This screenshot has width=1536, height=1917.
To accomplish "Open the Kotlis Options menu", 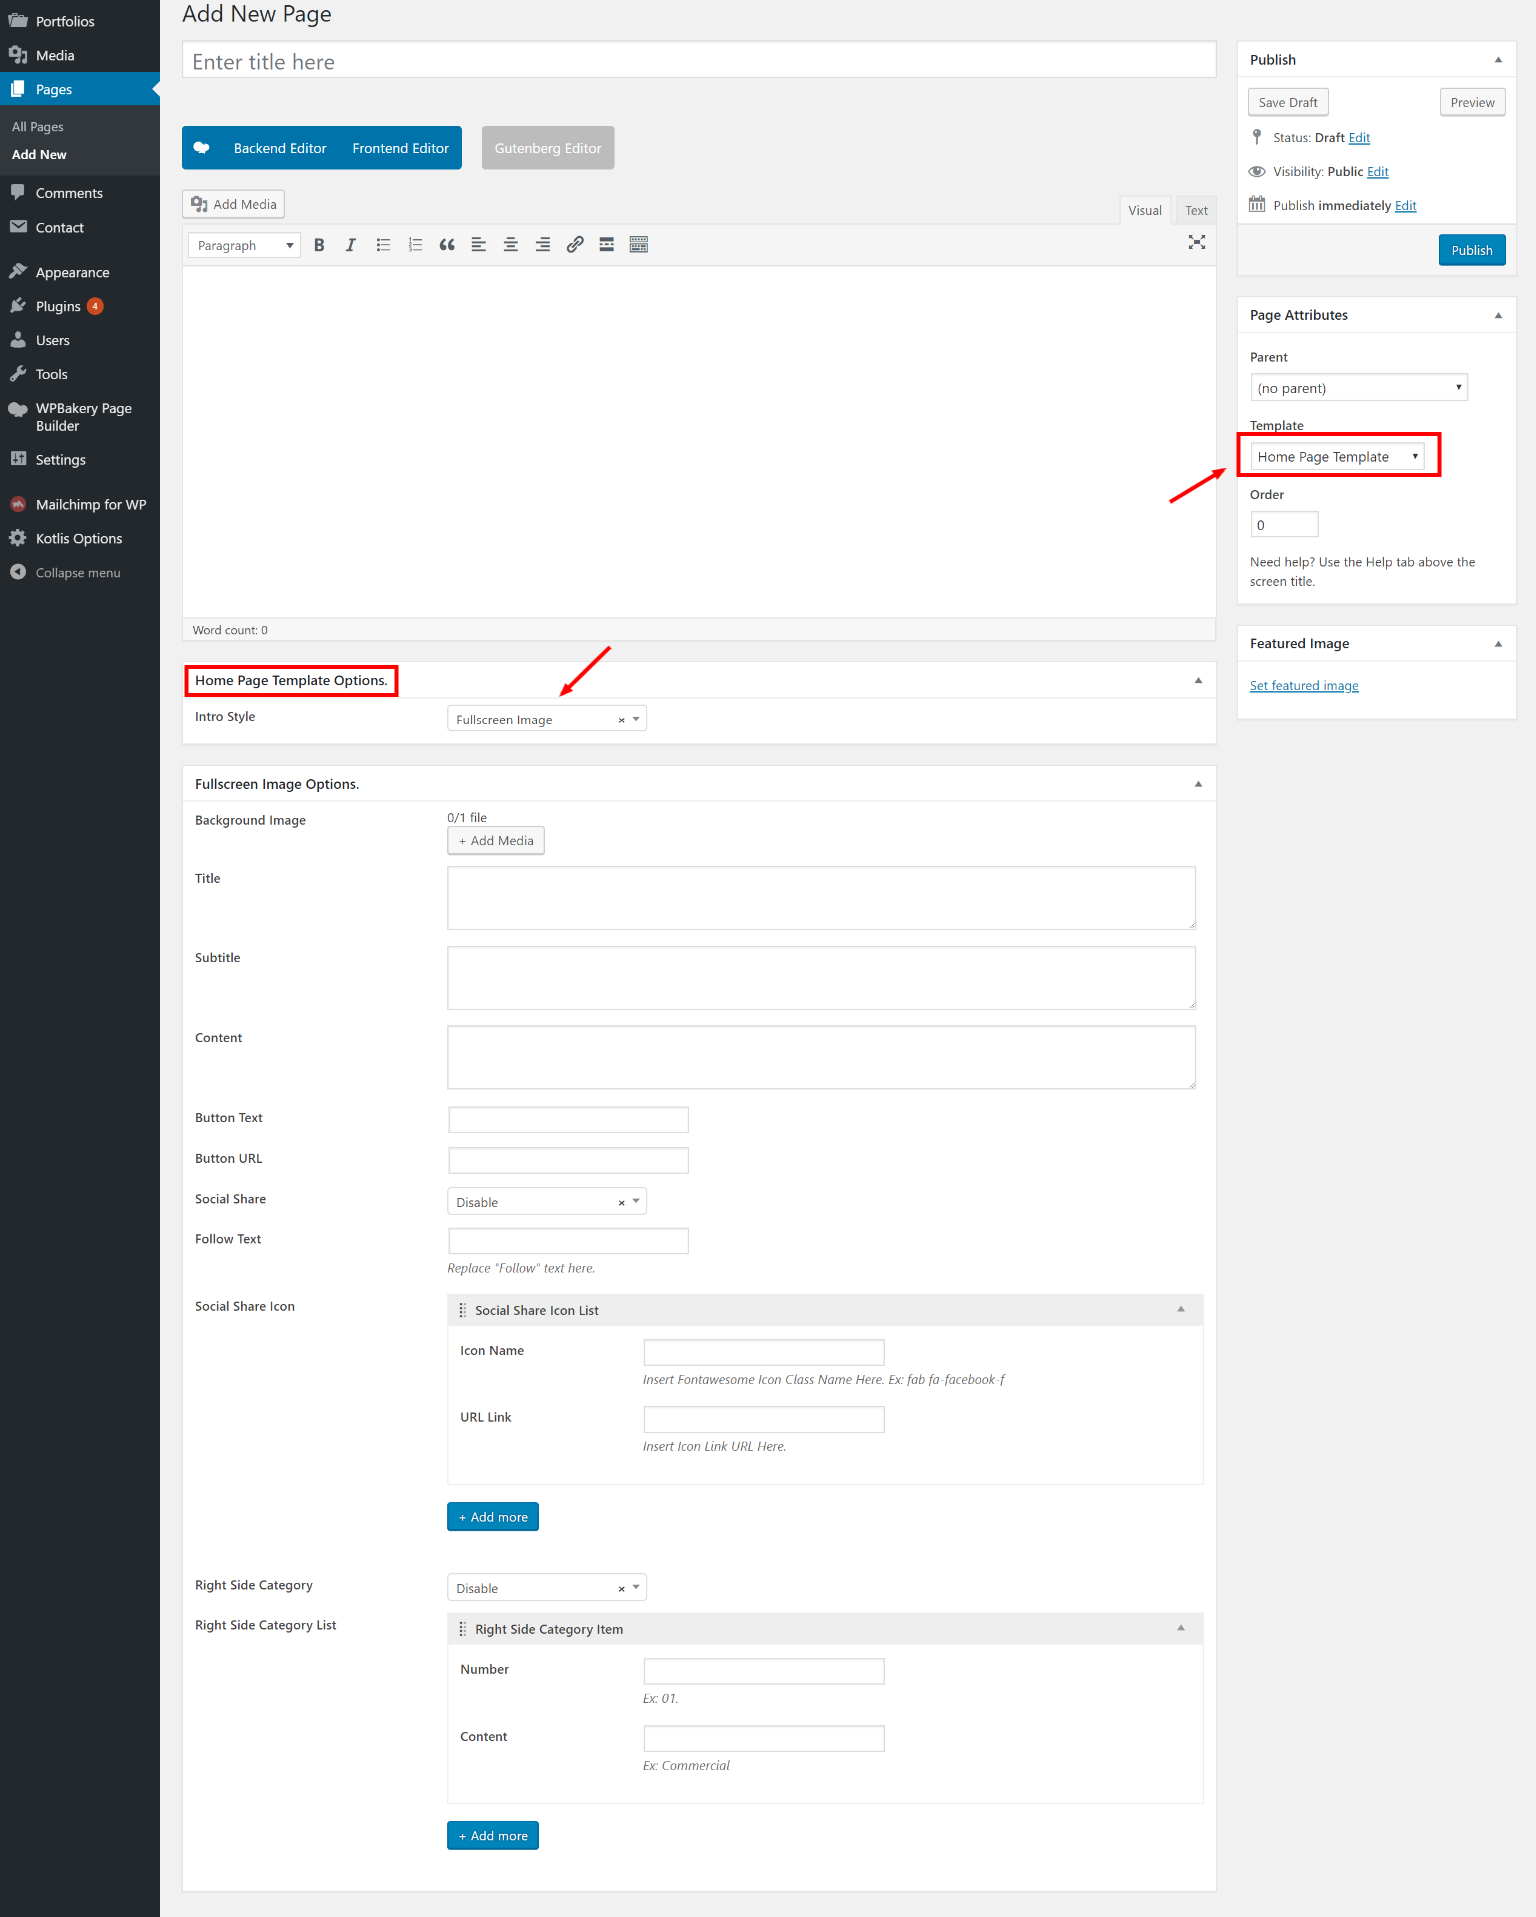I will (x=79, y=539).
